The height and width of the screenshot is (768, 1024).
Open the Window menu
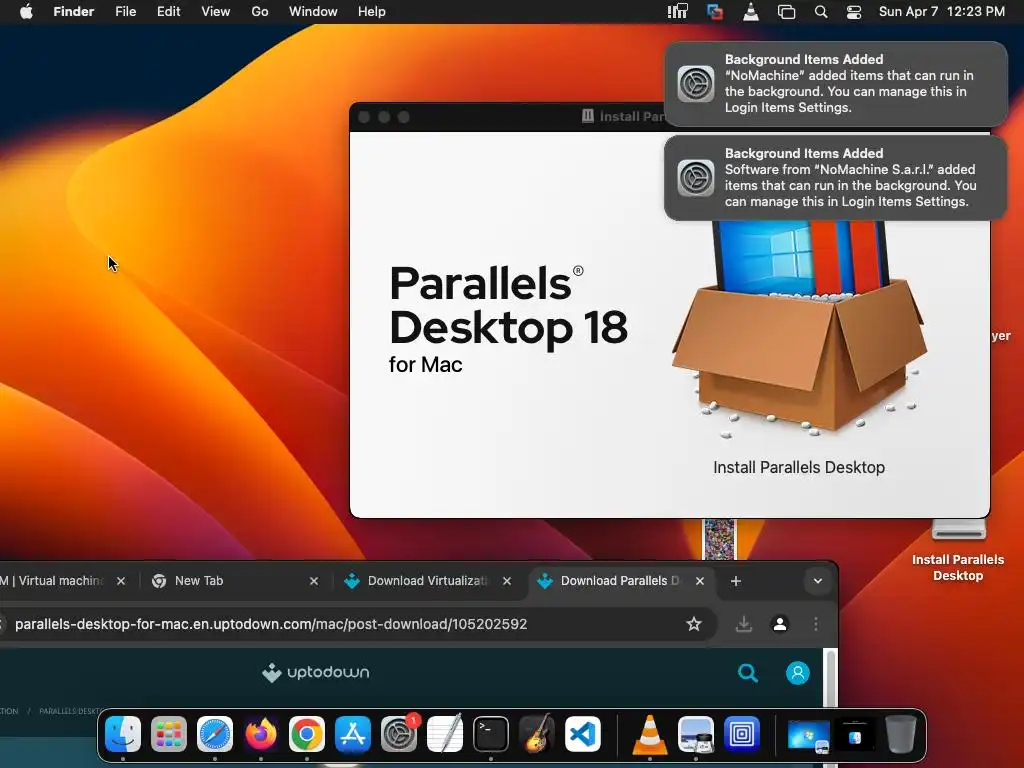coord(313,12)
